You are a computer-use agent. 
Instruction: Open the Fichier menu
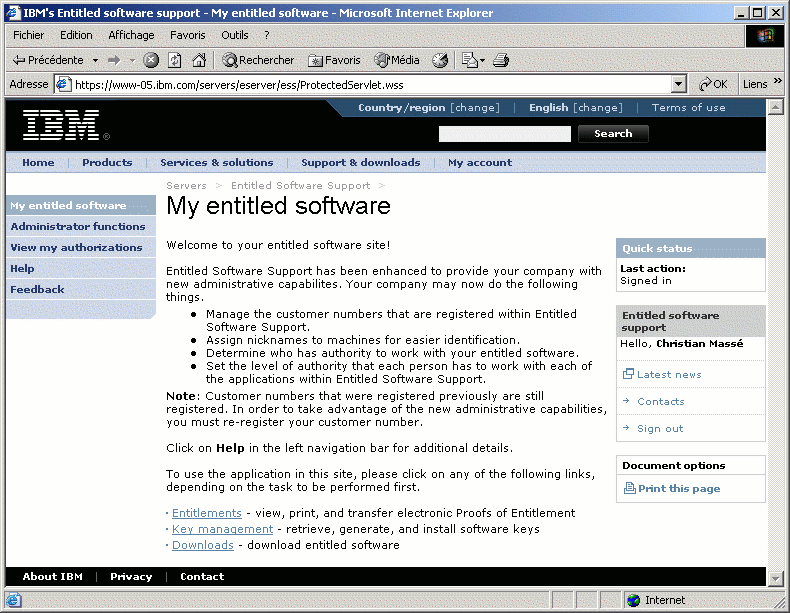[x=28, y=35]
